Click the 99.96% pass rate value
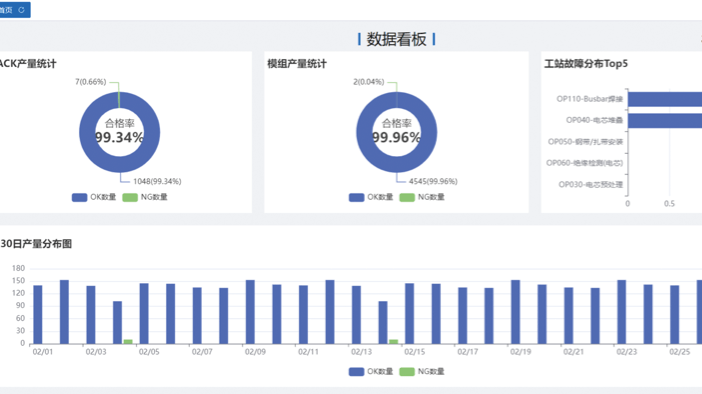Image resolution: width=702 pixels, height=394 pixels. 397,137
